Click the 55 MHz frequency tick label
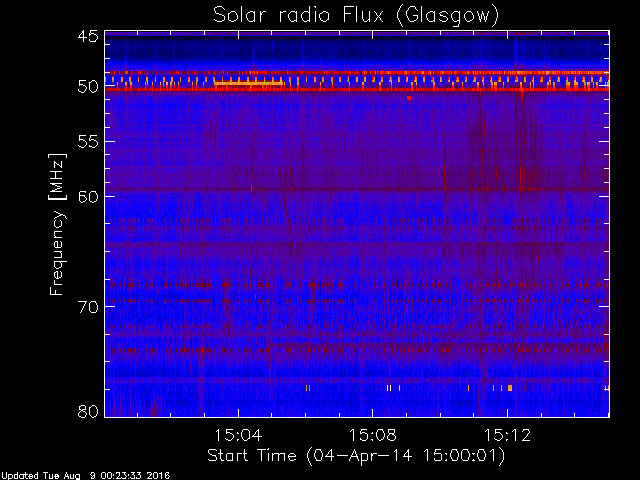 pyautogui.click(x=88, y=142)
